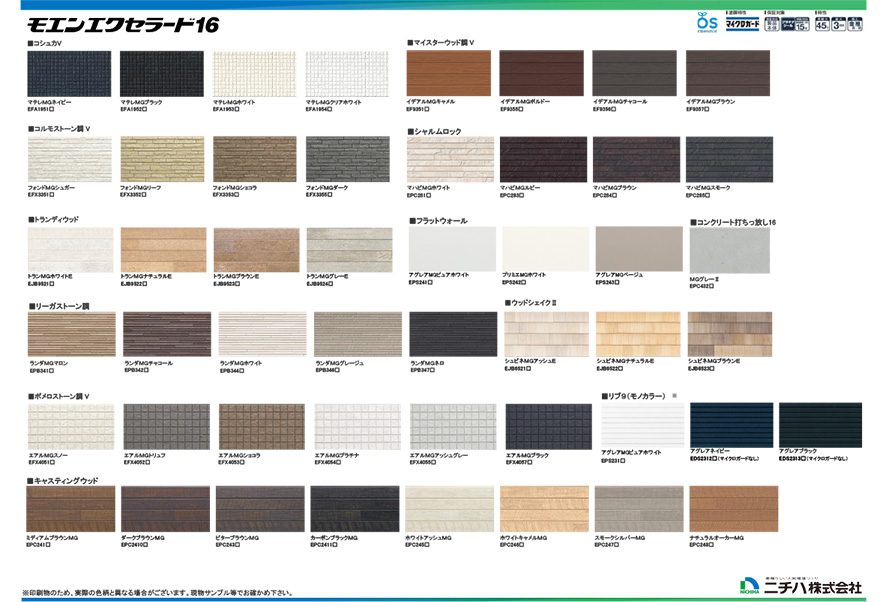Screen dimensions: 880x602
Task: Select the イデアルMGブラウン swatch
Action: click(x=728, y=73)
